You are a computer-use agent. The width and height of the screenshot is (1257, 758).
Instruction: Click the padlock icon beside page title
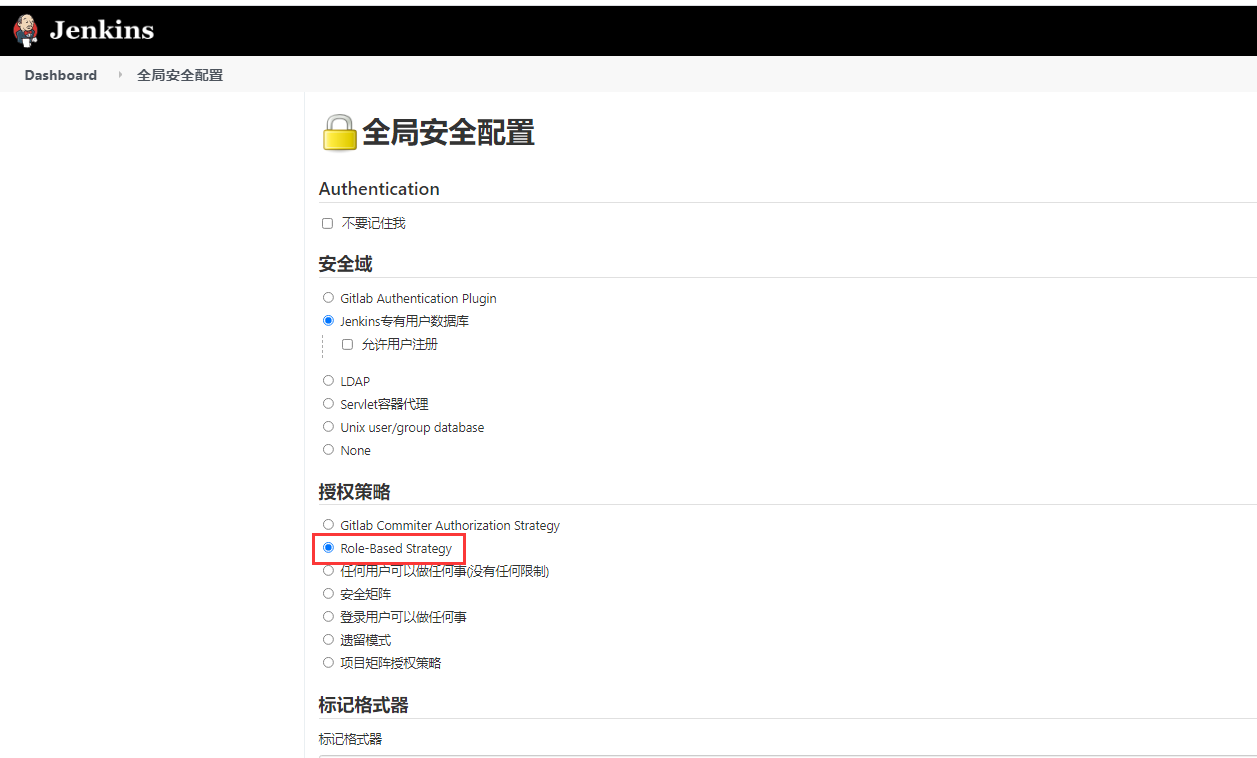pyautogui.click(x=339, y=132)
